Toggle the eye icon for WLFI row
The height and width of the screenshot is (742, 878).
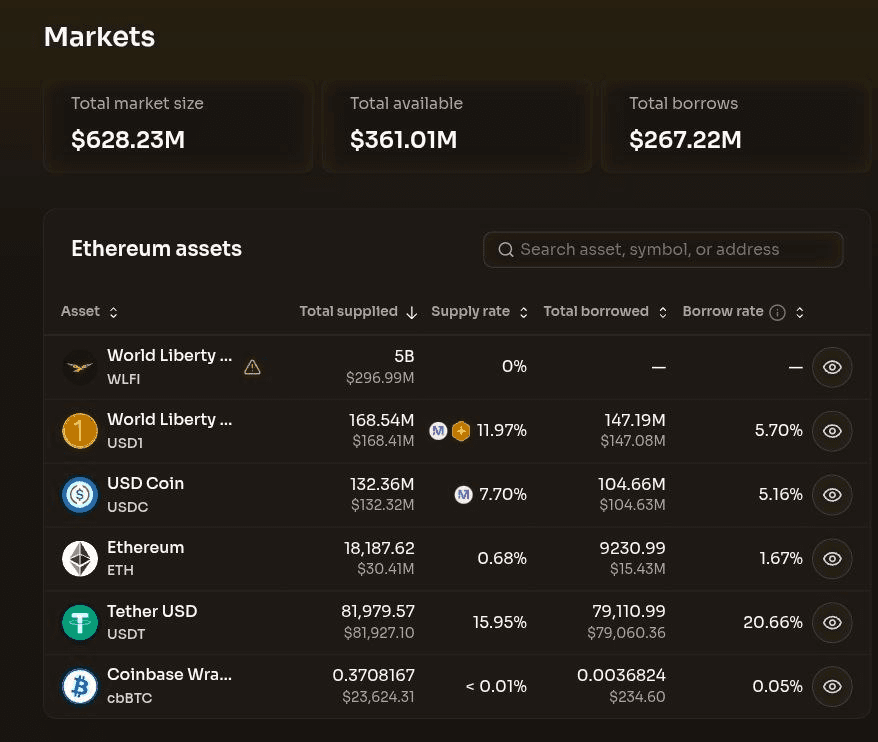coord(832,367)
